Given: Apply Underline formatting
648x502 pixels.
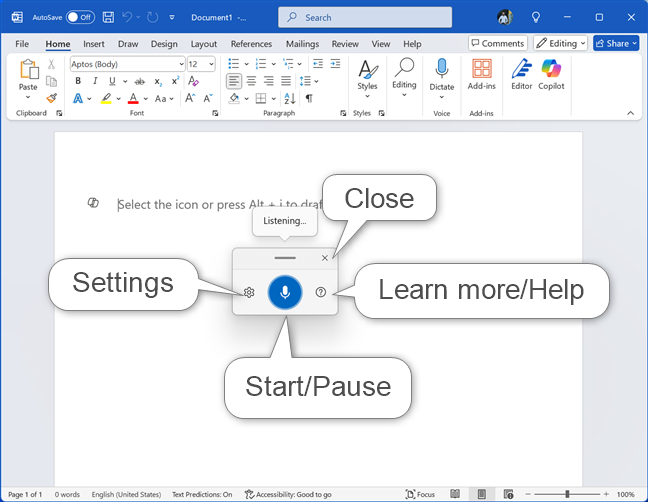Looking at the screenshot, I should [x=112, y=81].
